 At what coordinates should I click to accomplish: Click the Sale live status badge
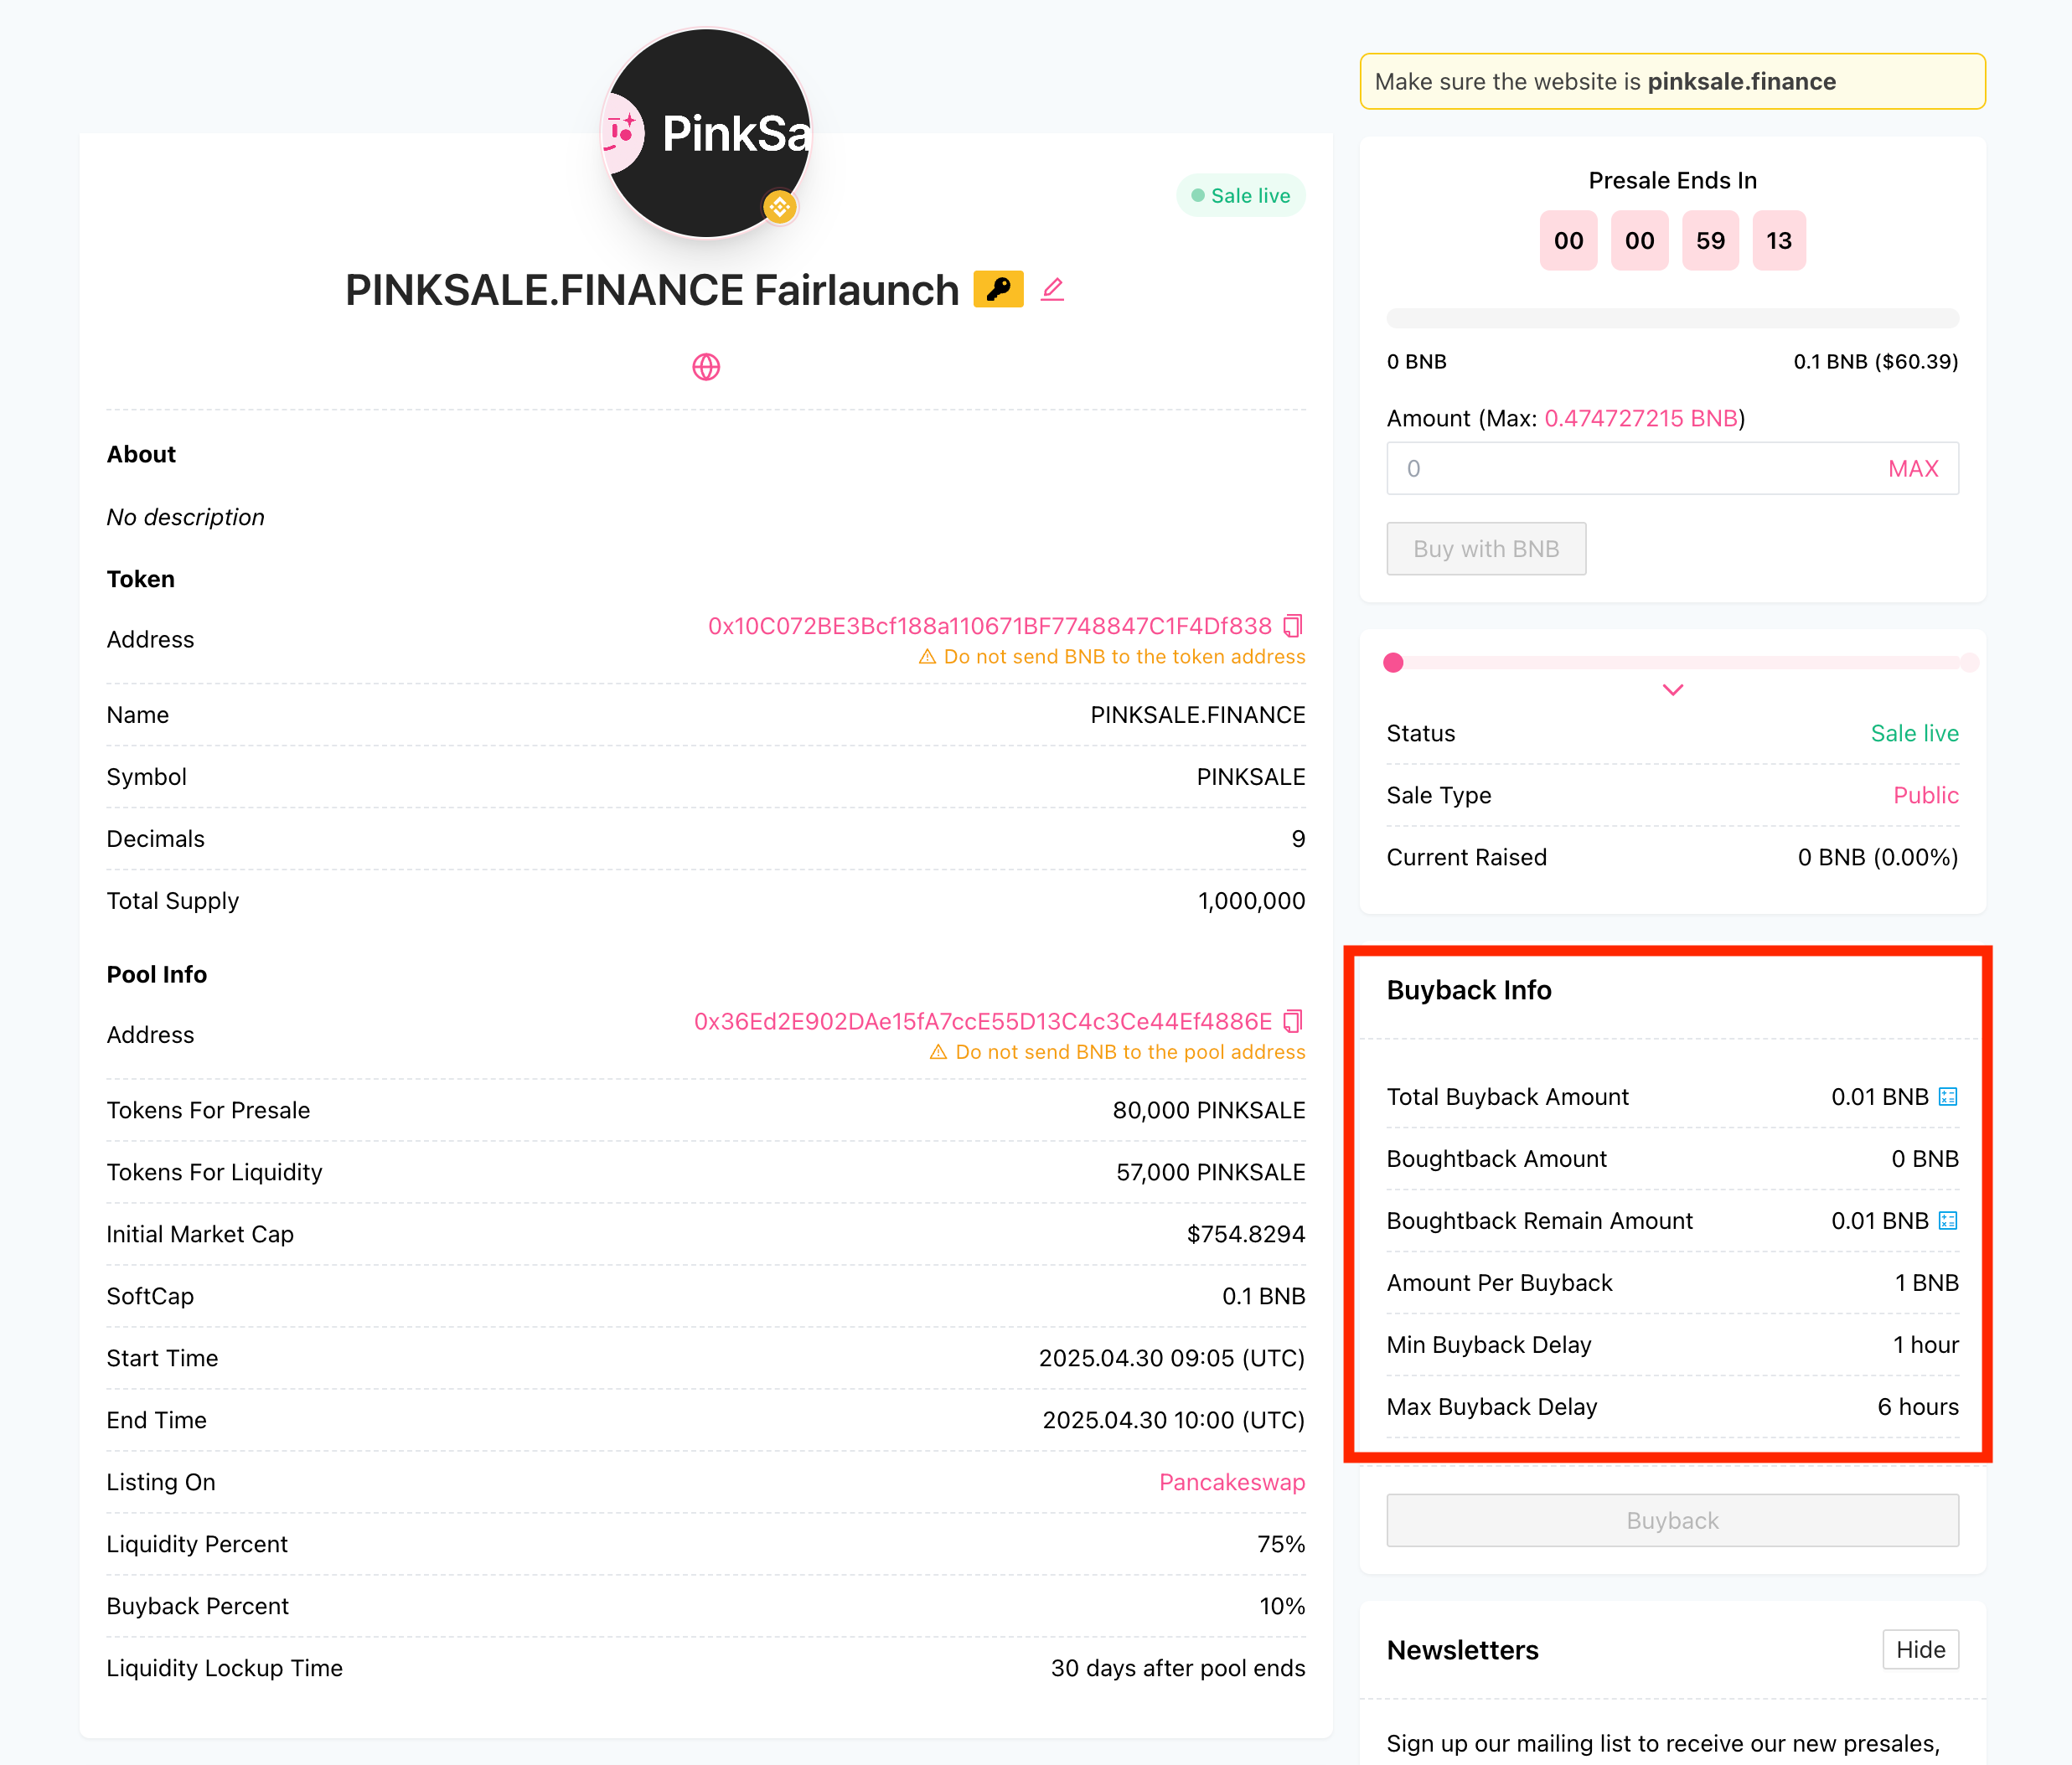pos(1241,195)
